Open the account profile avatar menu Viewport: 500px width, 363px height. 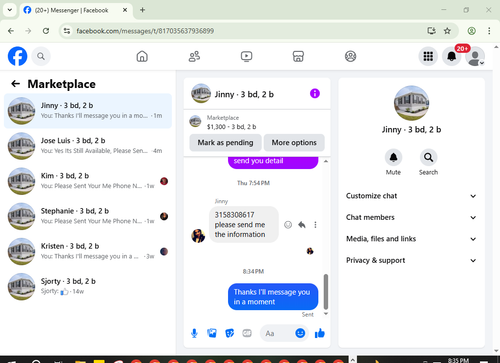475,56
